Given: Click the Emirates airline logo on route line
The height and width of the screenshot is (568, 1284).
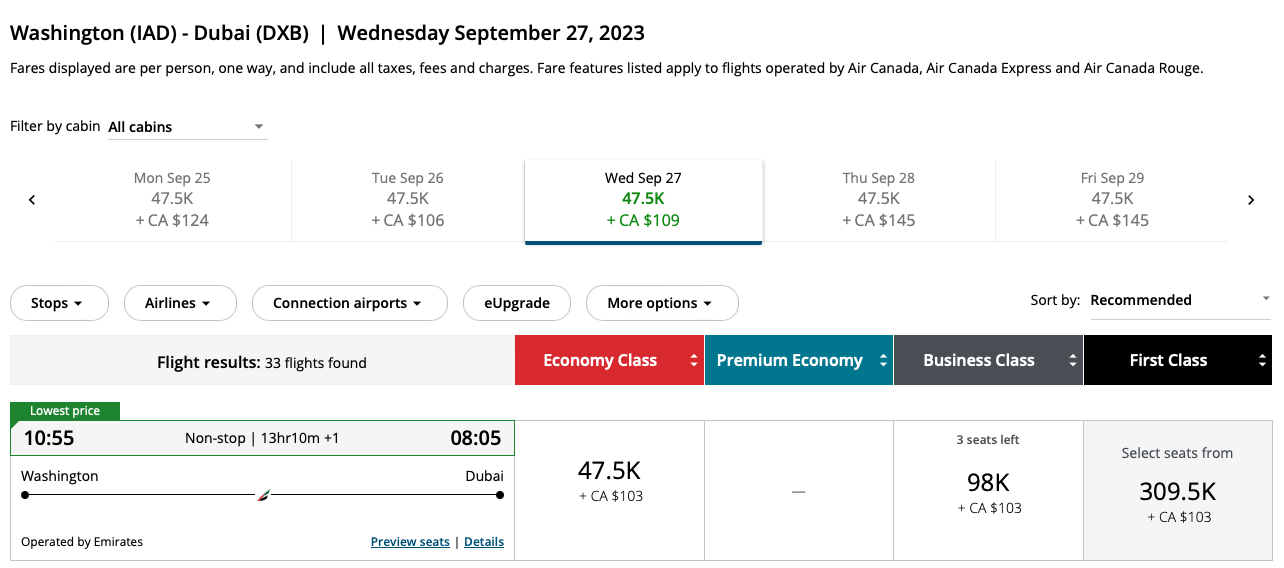Looking at the screenshot, I should coord(264,495).
